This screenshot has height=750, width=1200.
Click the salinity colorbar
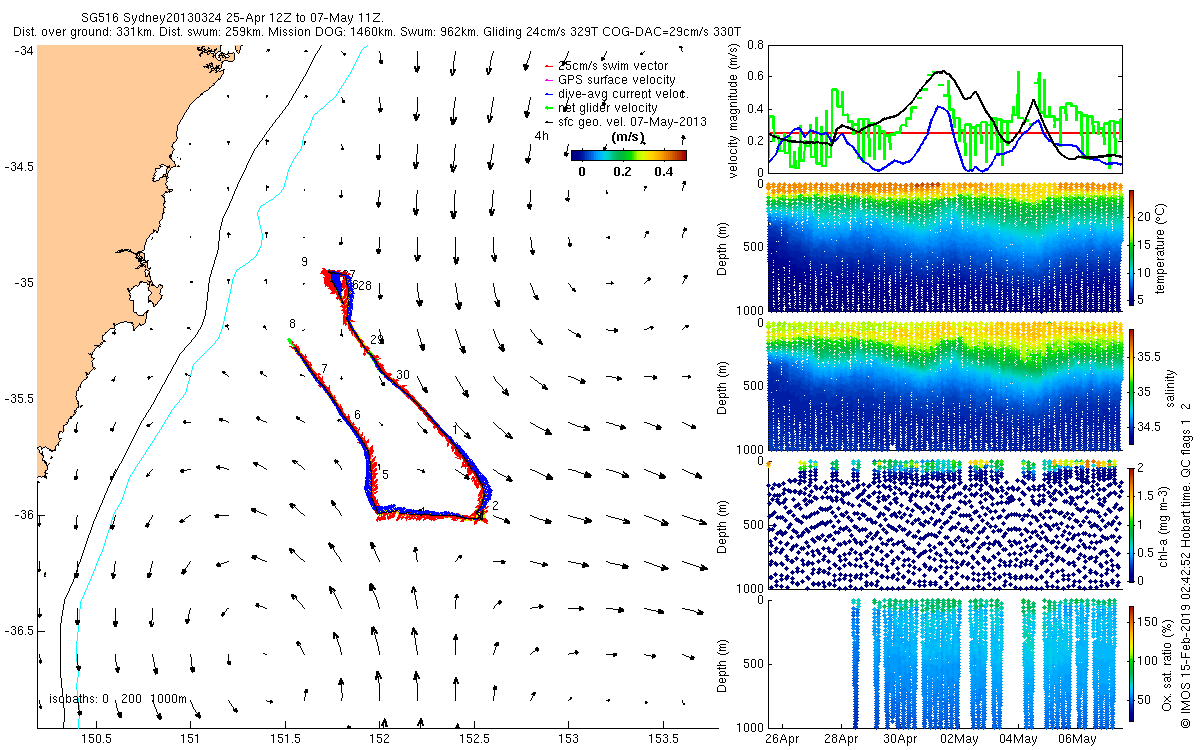point(1132,386)
